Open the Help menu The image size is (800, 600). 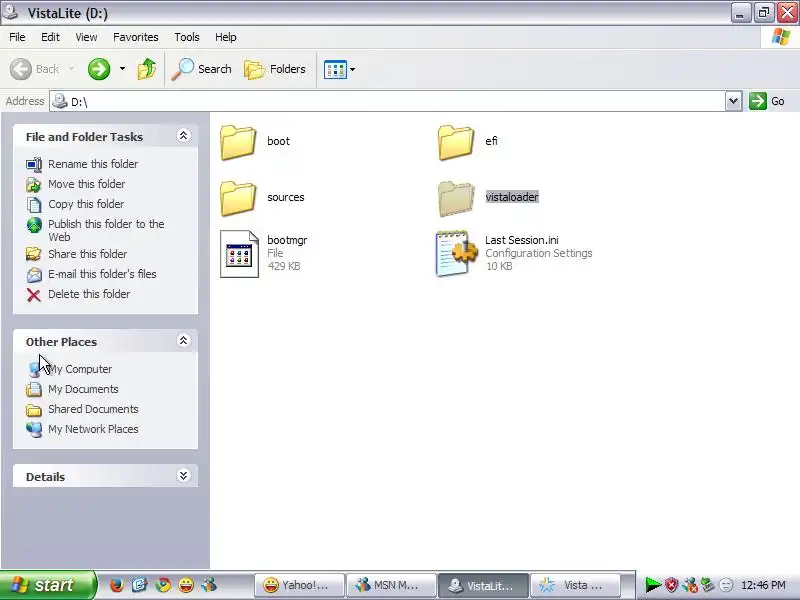(226, 37)
